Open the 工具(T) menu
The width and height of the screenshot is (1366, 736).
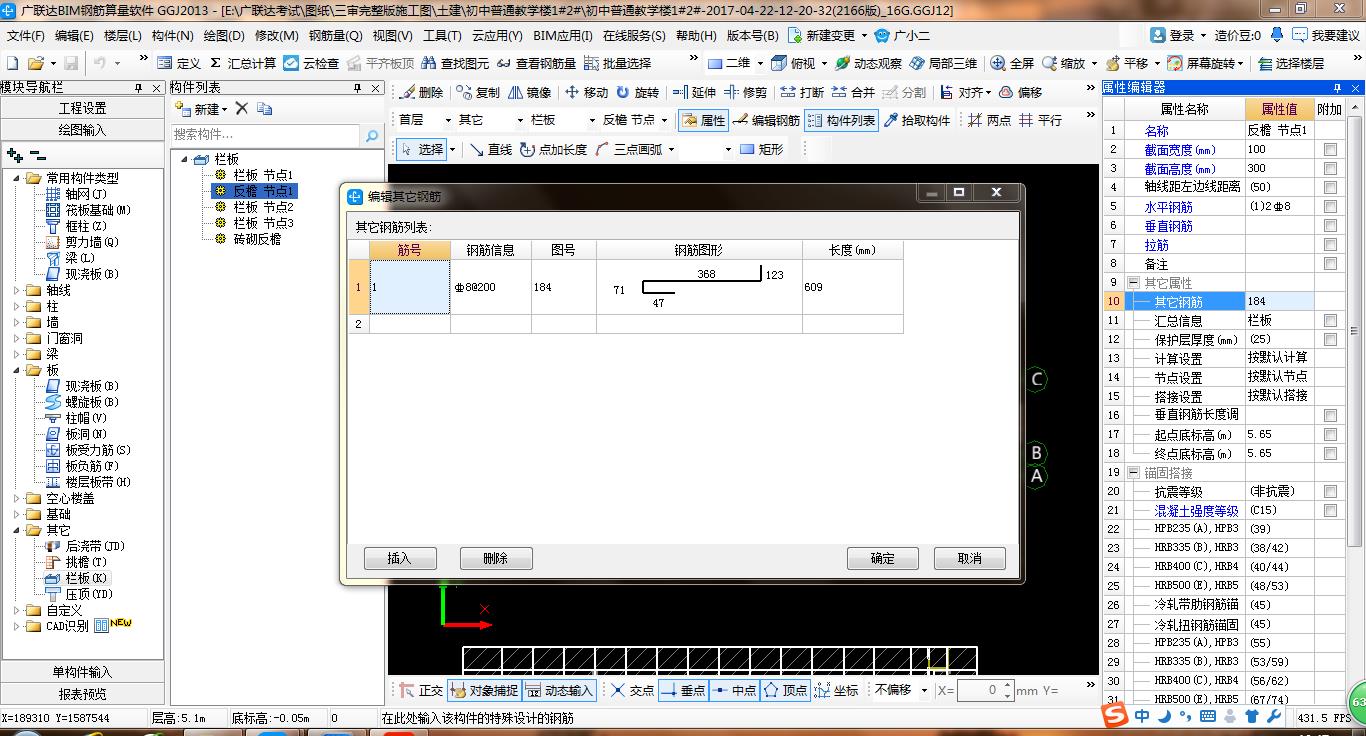442,35
